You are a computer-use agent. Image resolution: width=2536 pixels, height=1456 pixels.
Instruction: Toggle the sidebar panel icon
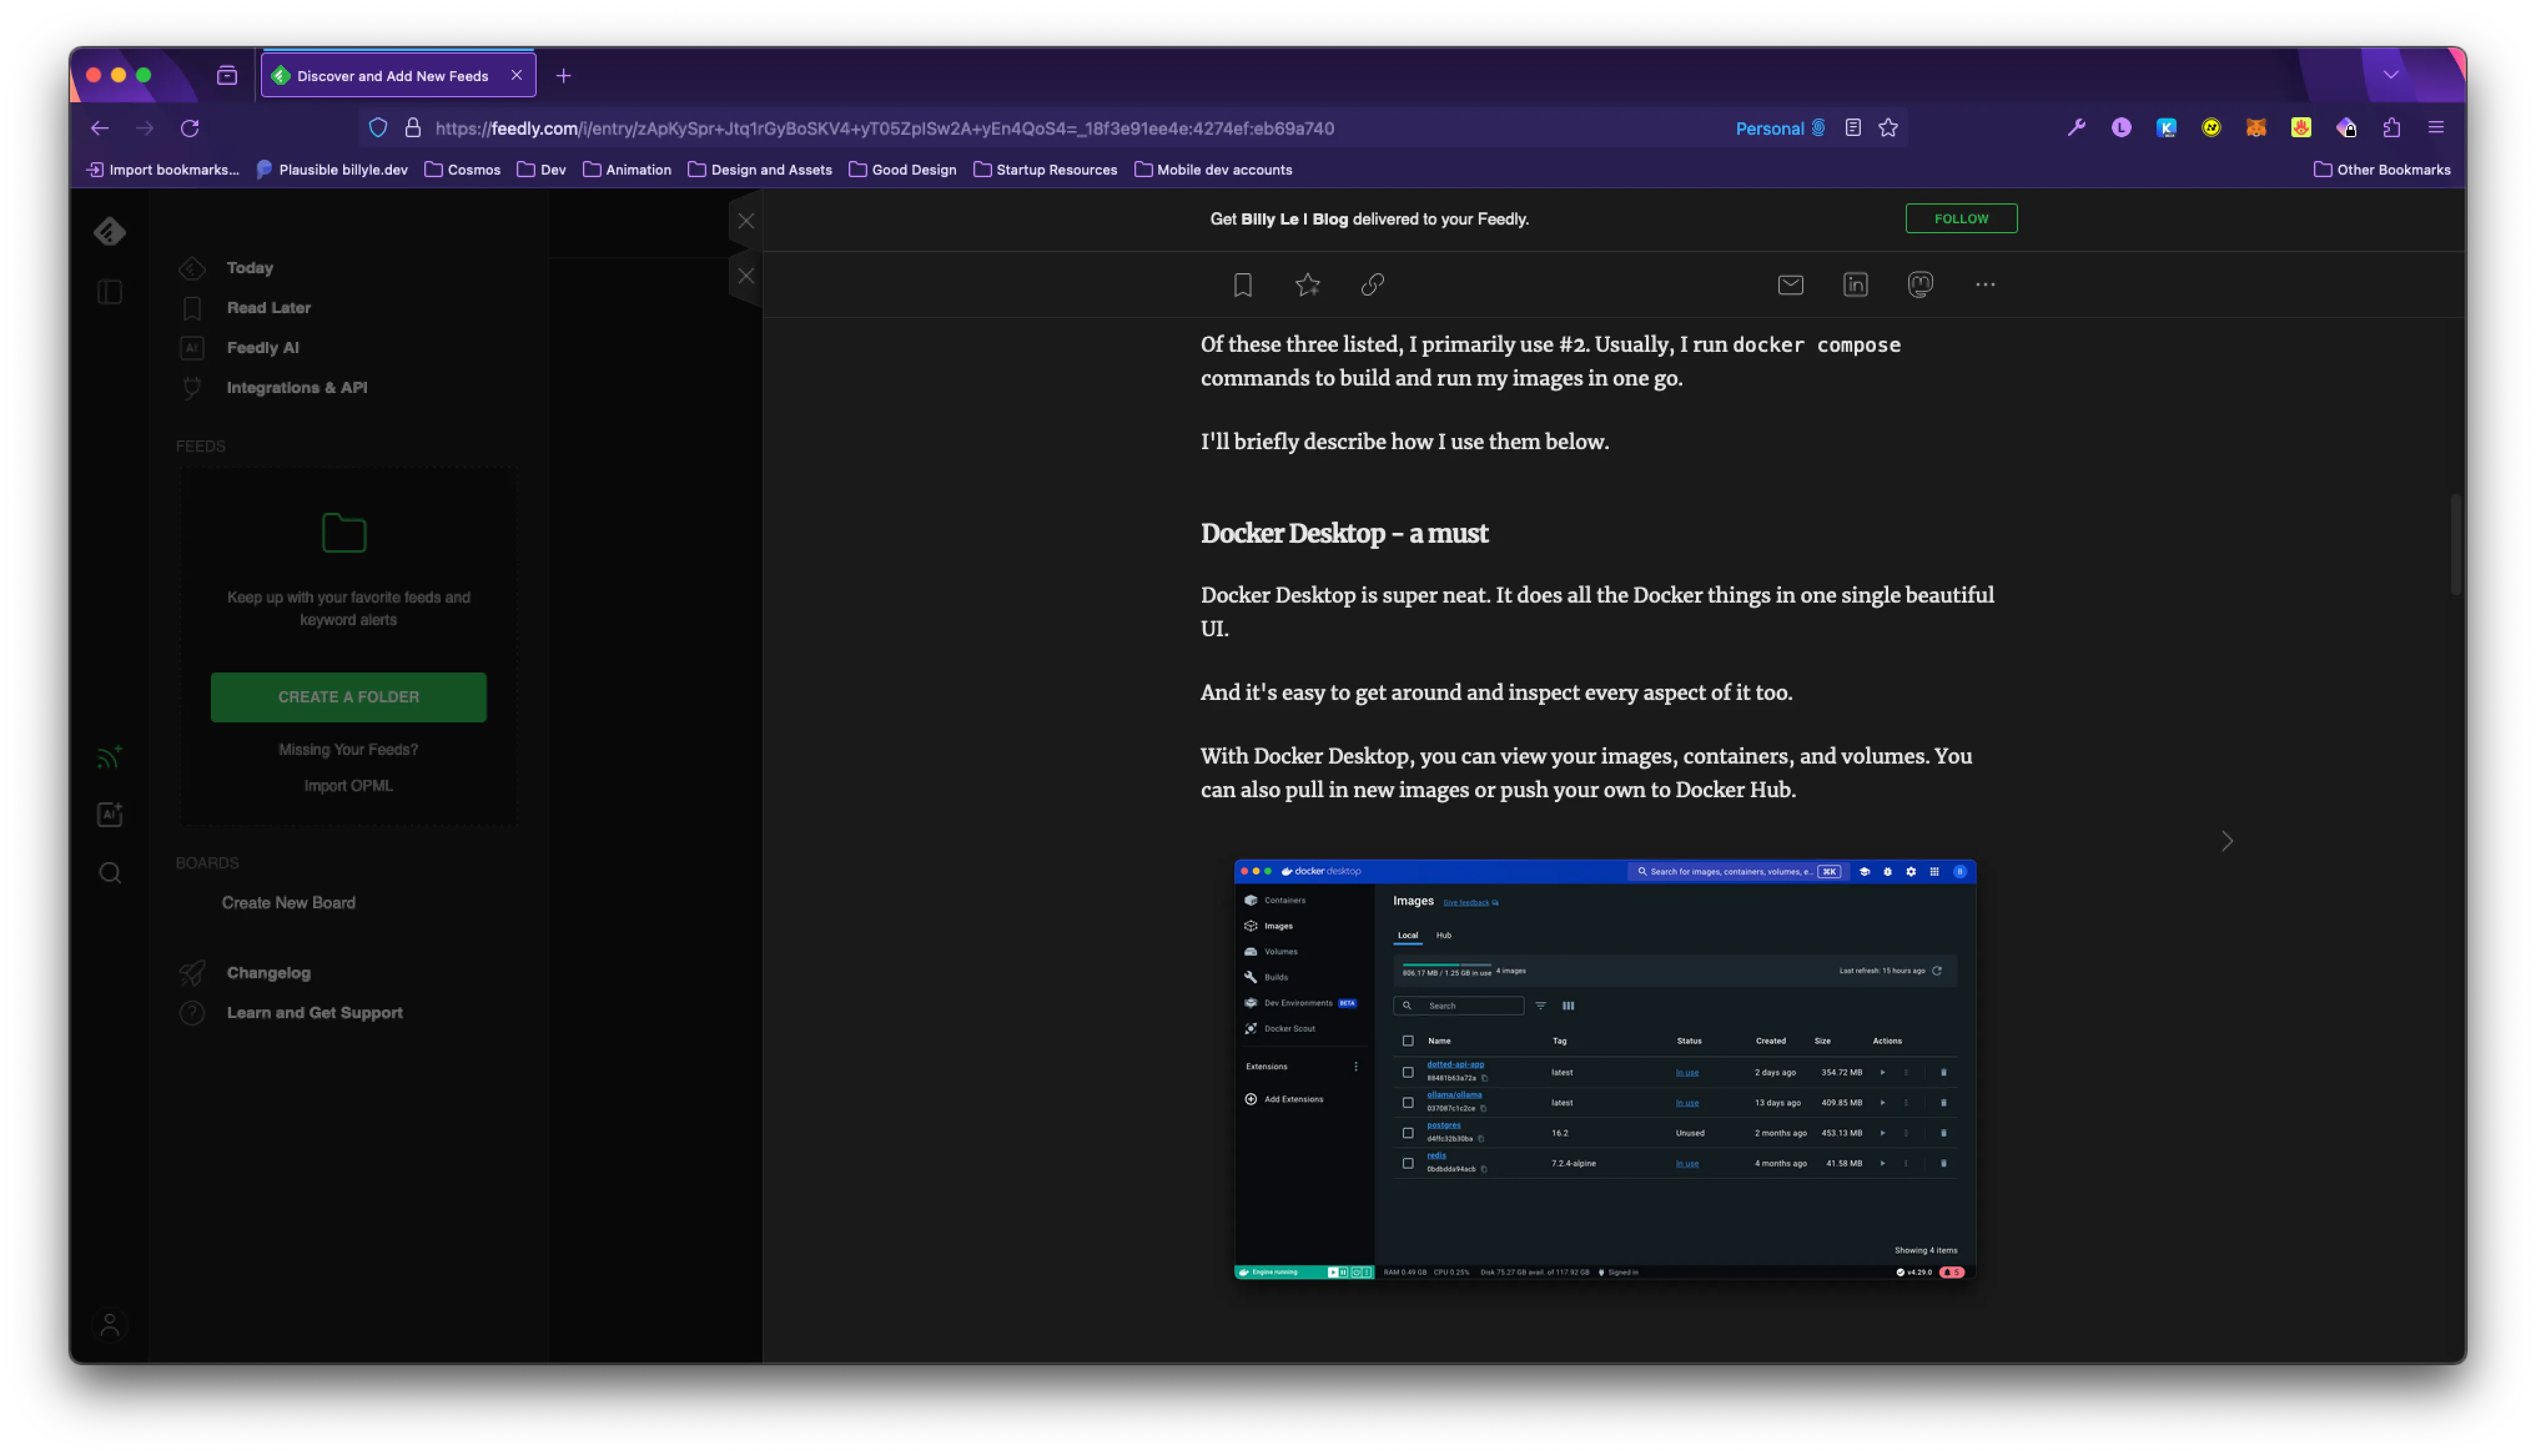110,292
